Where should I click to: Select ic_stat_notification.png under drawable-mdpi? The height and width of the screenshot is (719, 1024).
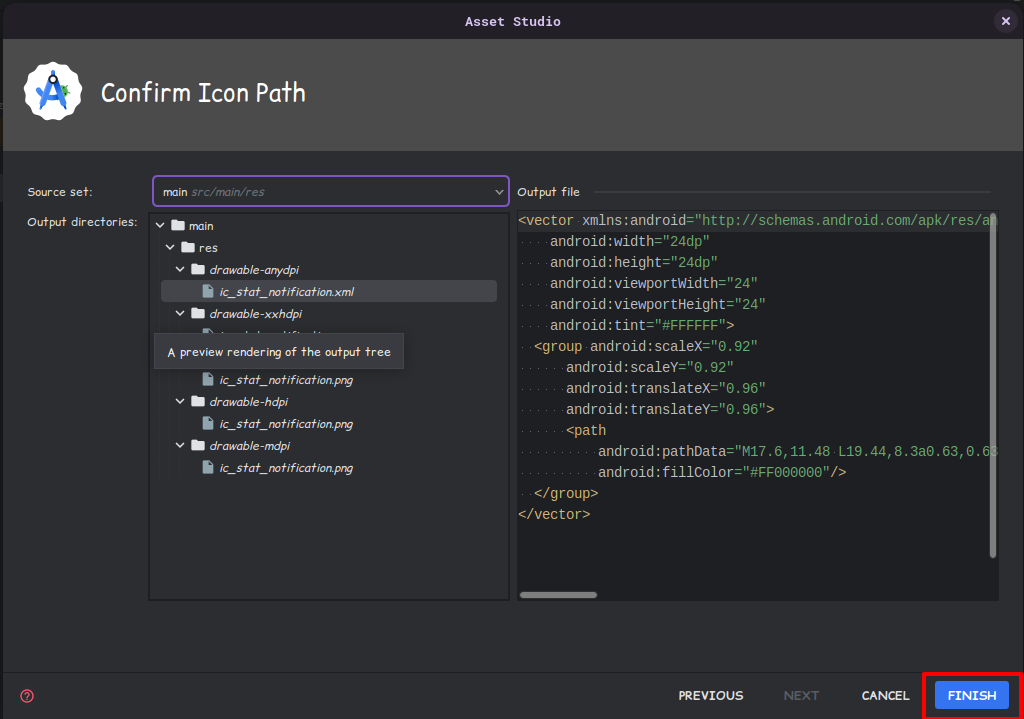(x=285, y=468)
